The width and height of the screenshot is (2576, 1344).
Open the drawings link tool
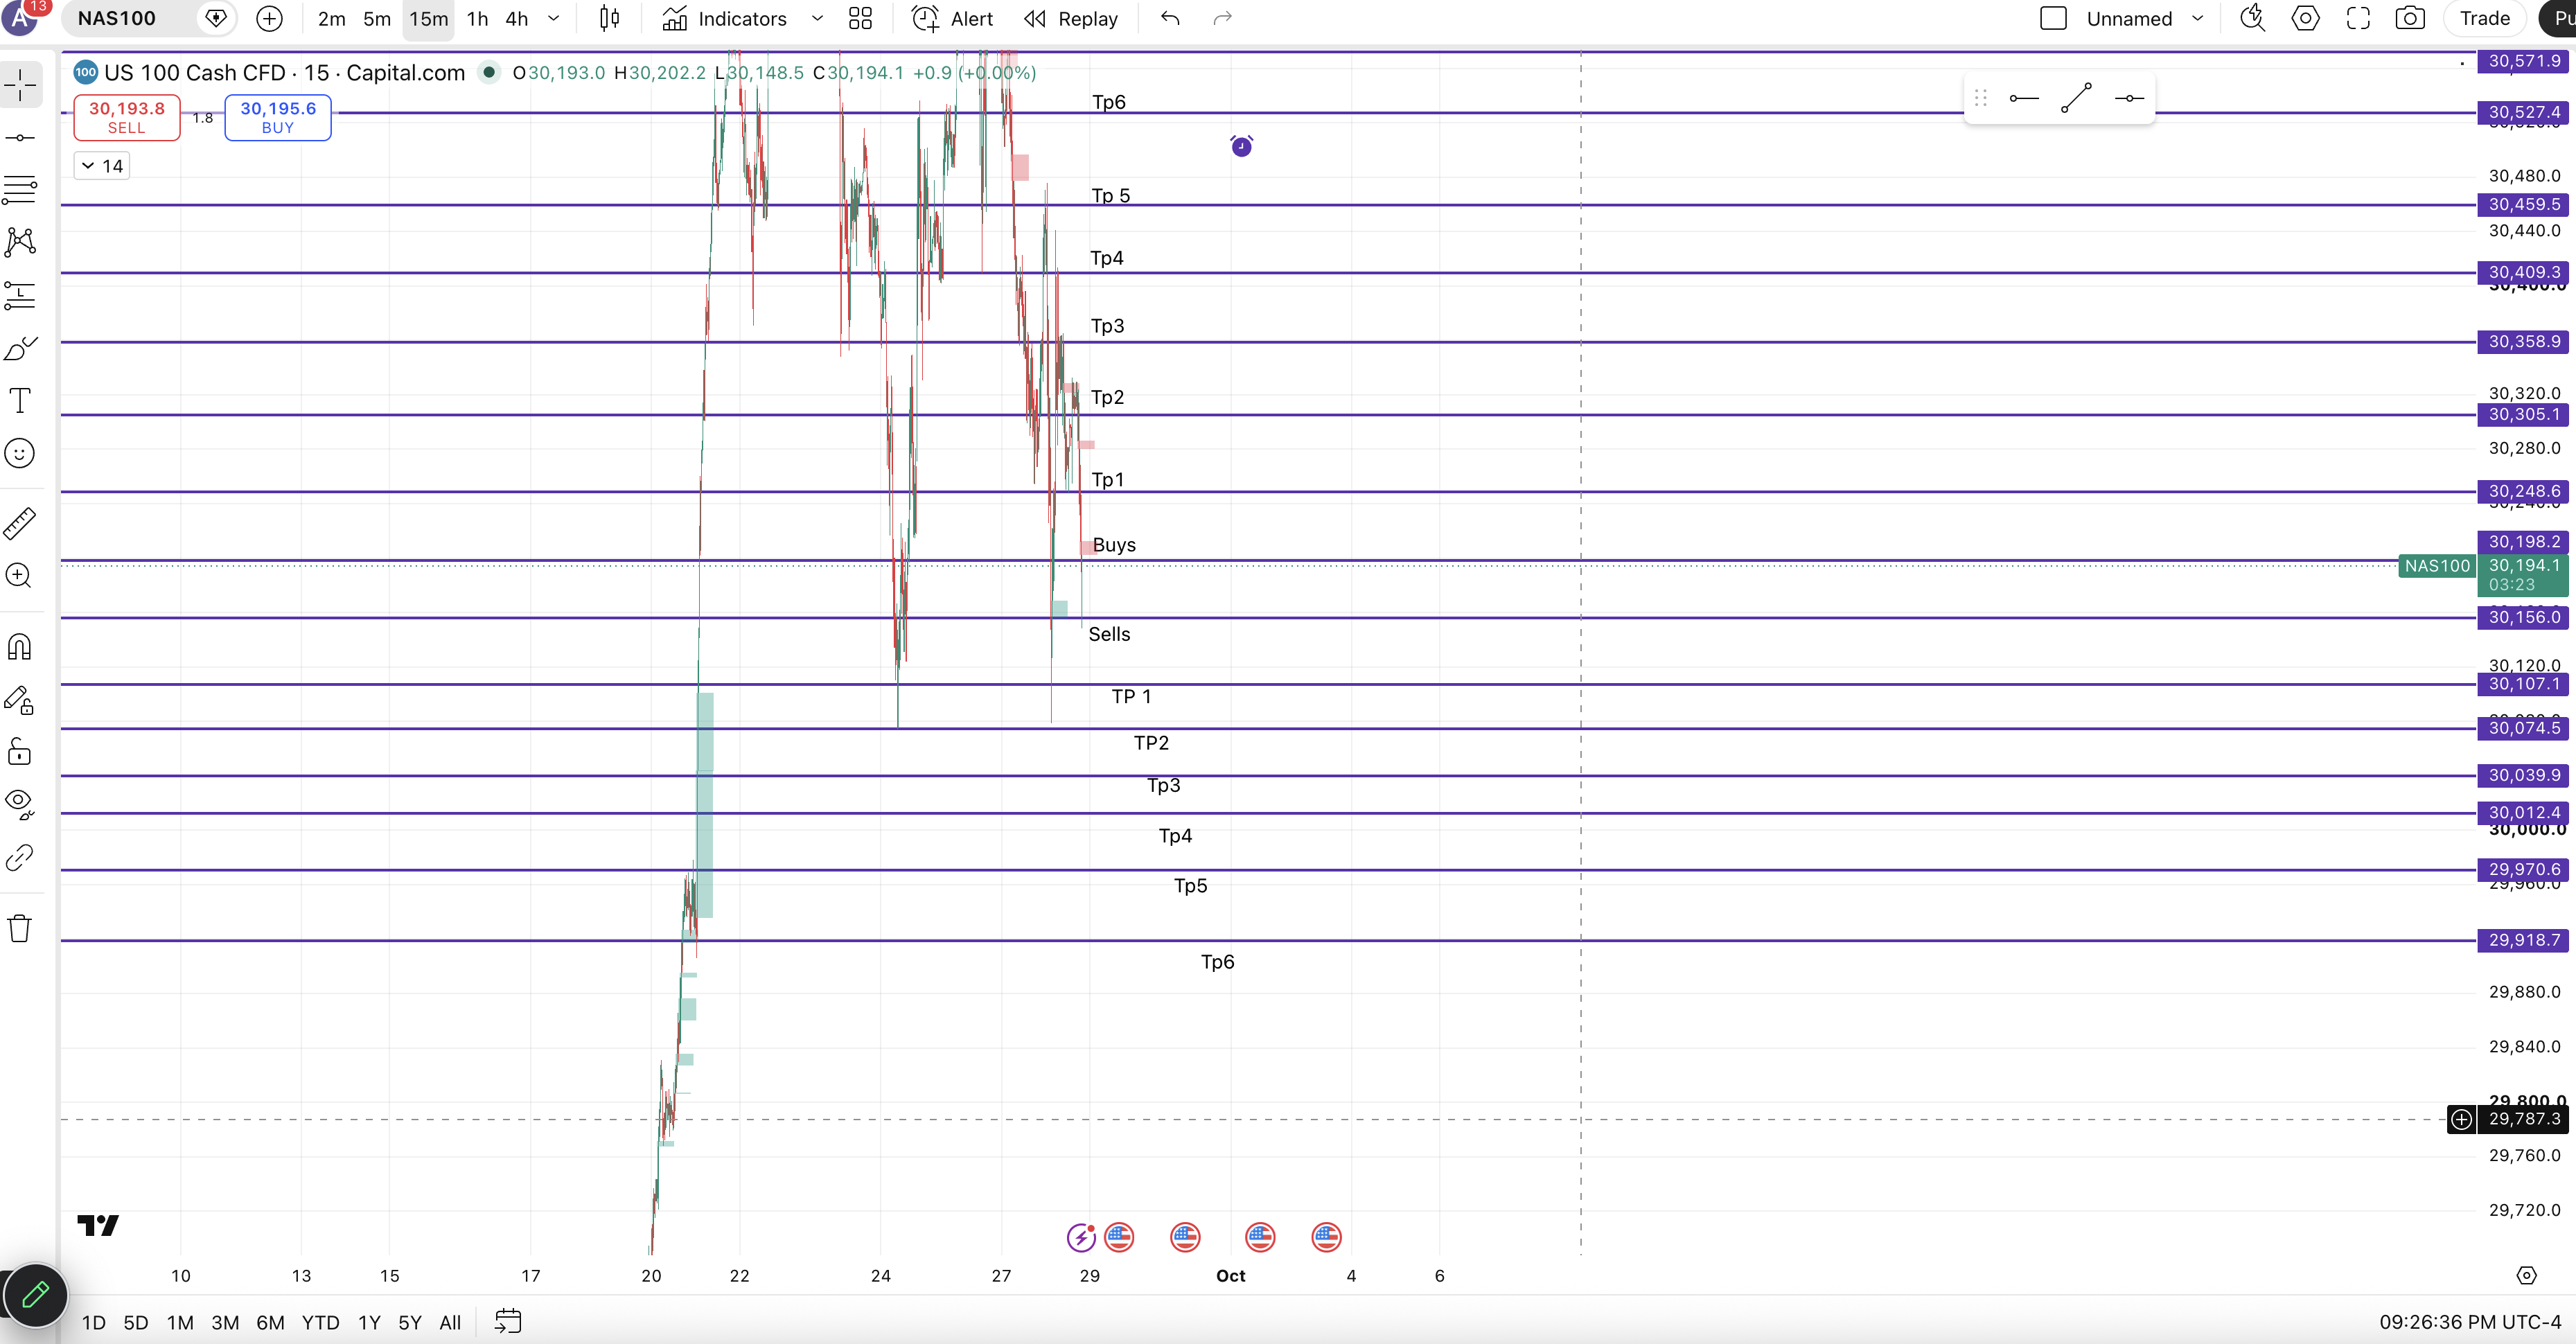[x=20, y=857]
